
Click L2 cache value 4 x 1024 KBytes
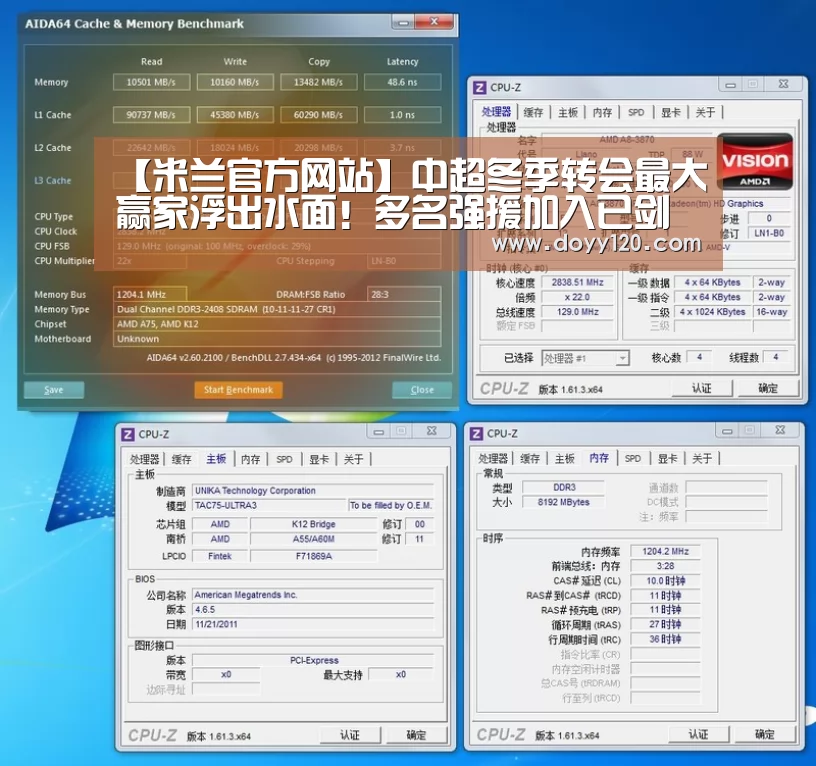(x=713, y=312)
